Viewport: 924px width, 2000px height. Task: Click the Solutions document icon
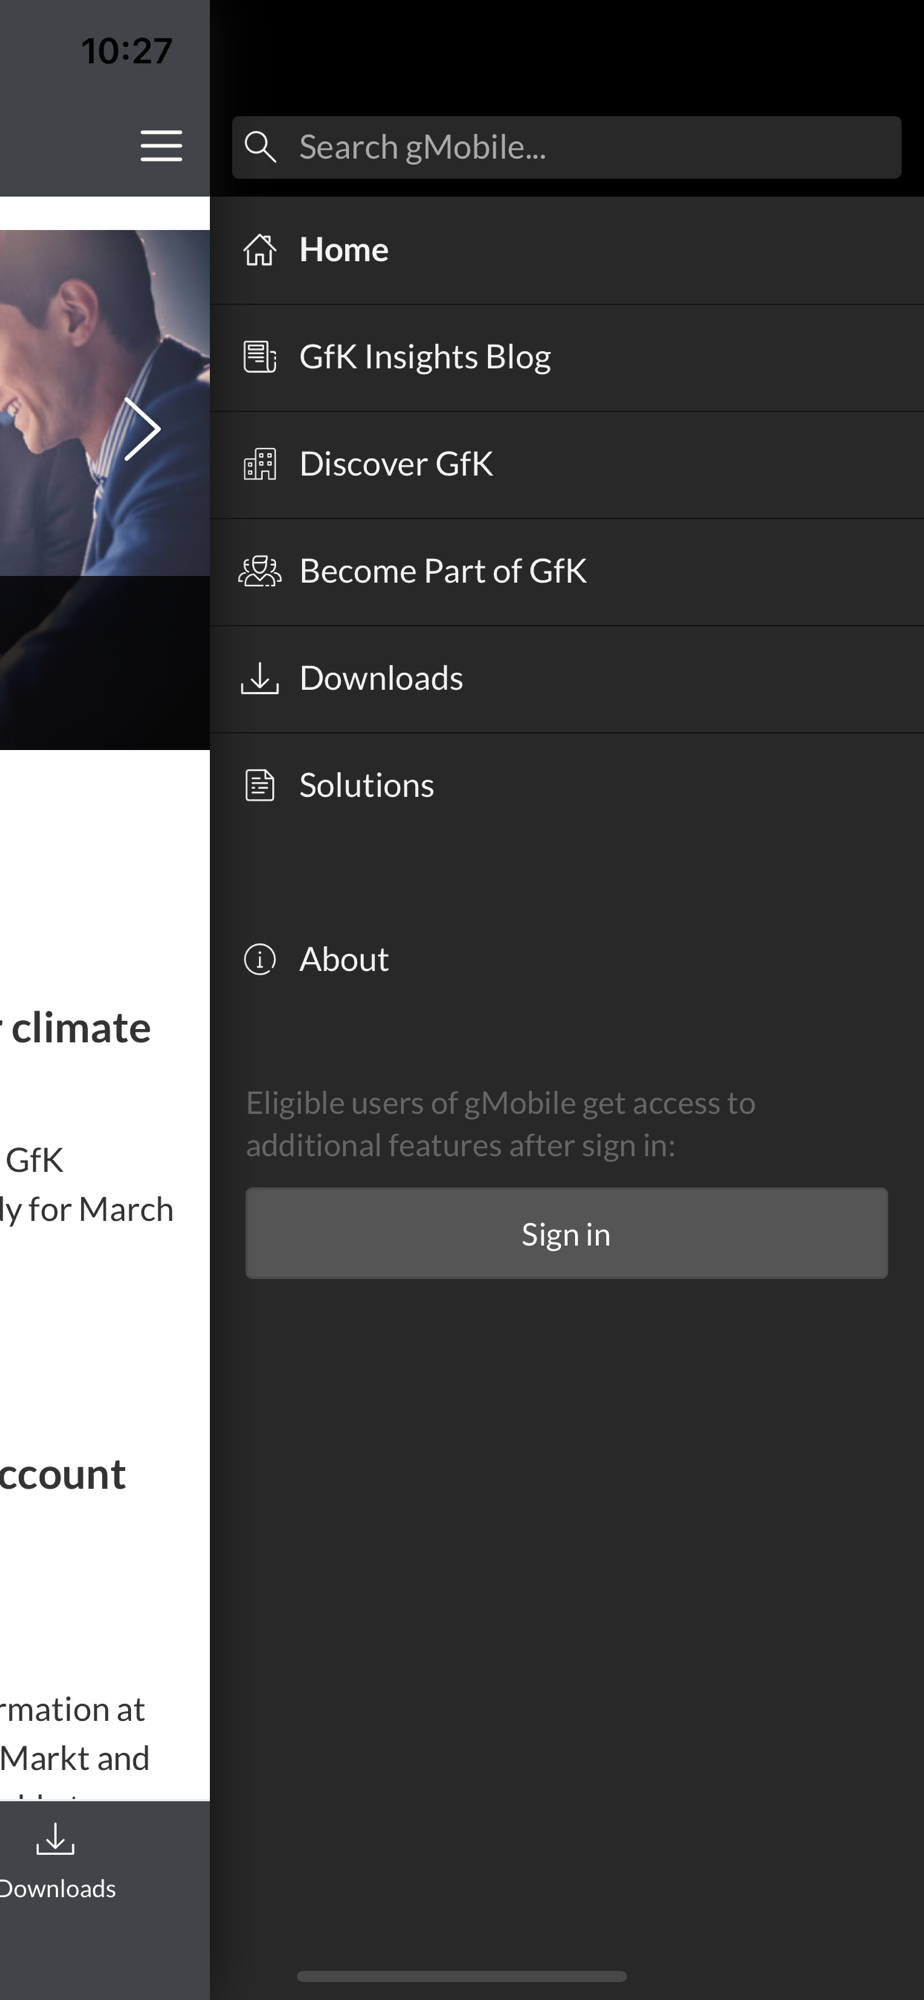coord(260,785)
